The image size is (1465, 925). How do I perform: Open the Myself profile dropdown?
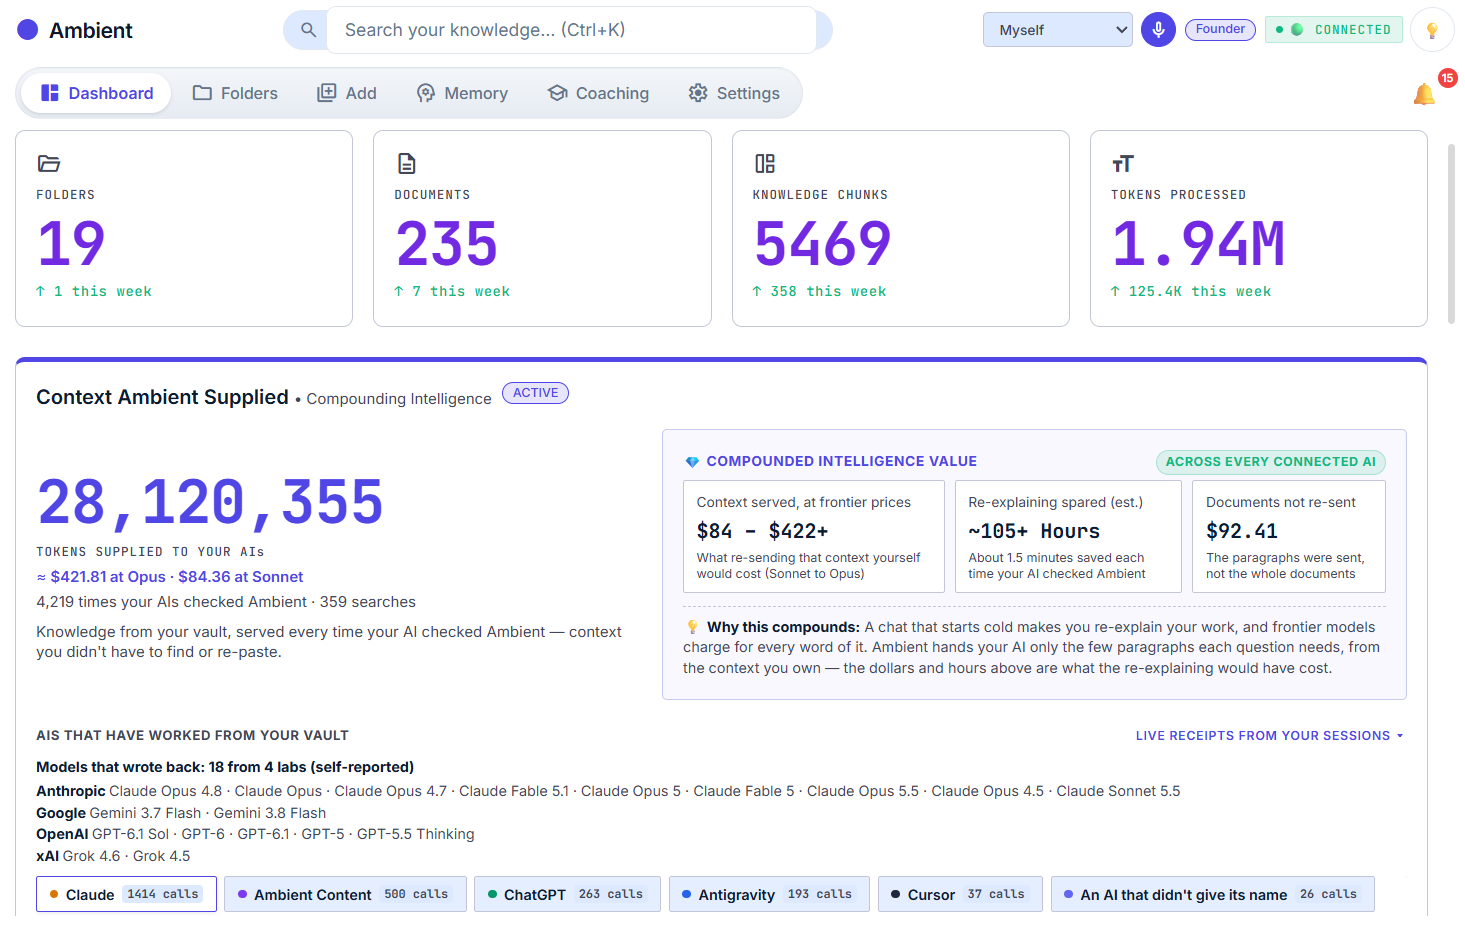click(x=1058, y=30)
